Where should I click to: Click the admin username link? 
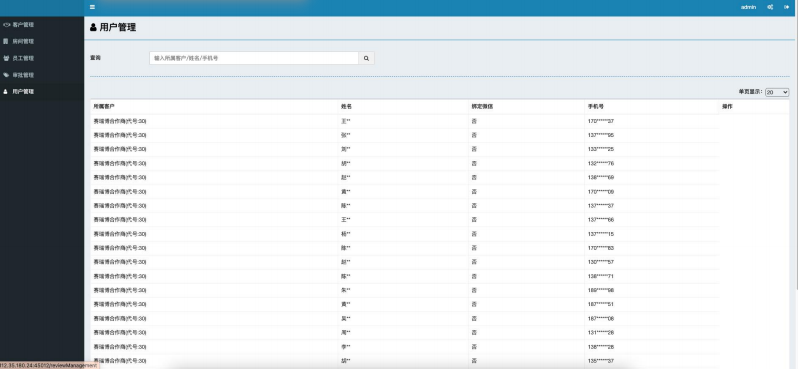coord(748,7)
